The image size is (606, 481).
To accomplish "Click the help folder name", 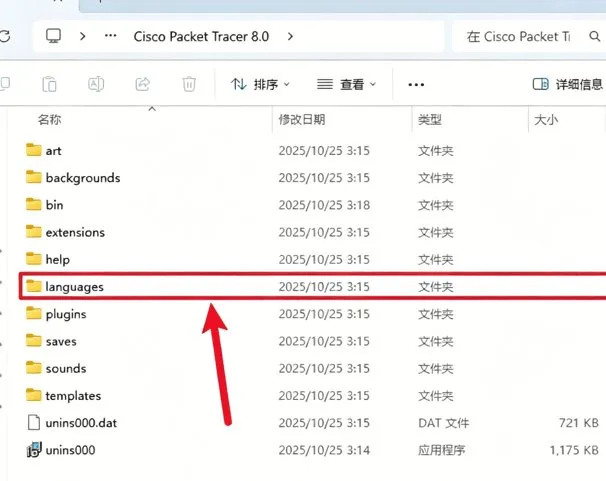I will [58, 259].
